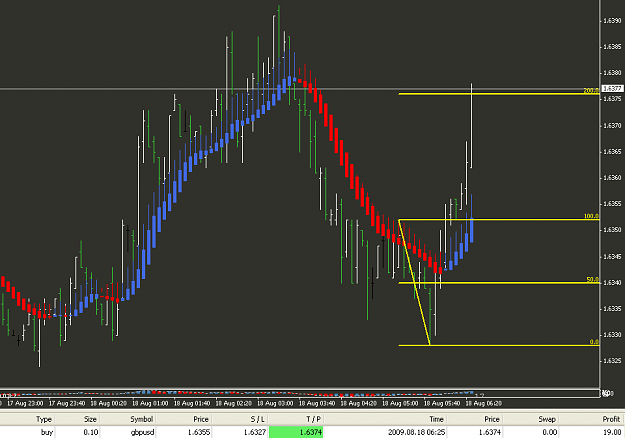
Task: Click the 18 Aug 01:40 time label
Action: pyautogui.click(x=192, y=403)
